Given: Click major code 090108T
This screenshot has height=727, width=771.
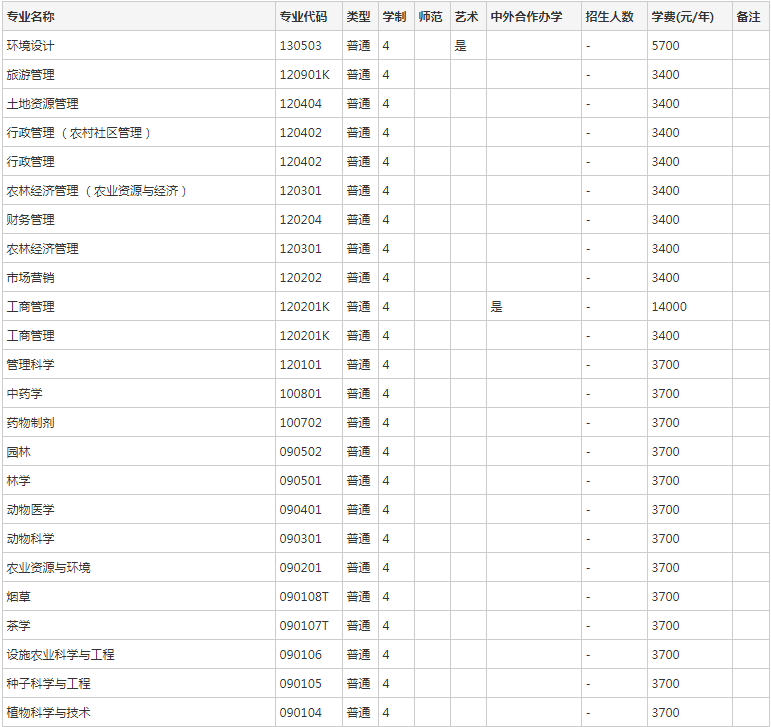Looking at the screenshot, I should (x=305, y=597).
